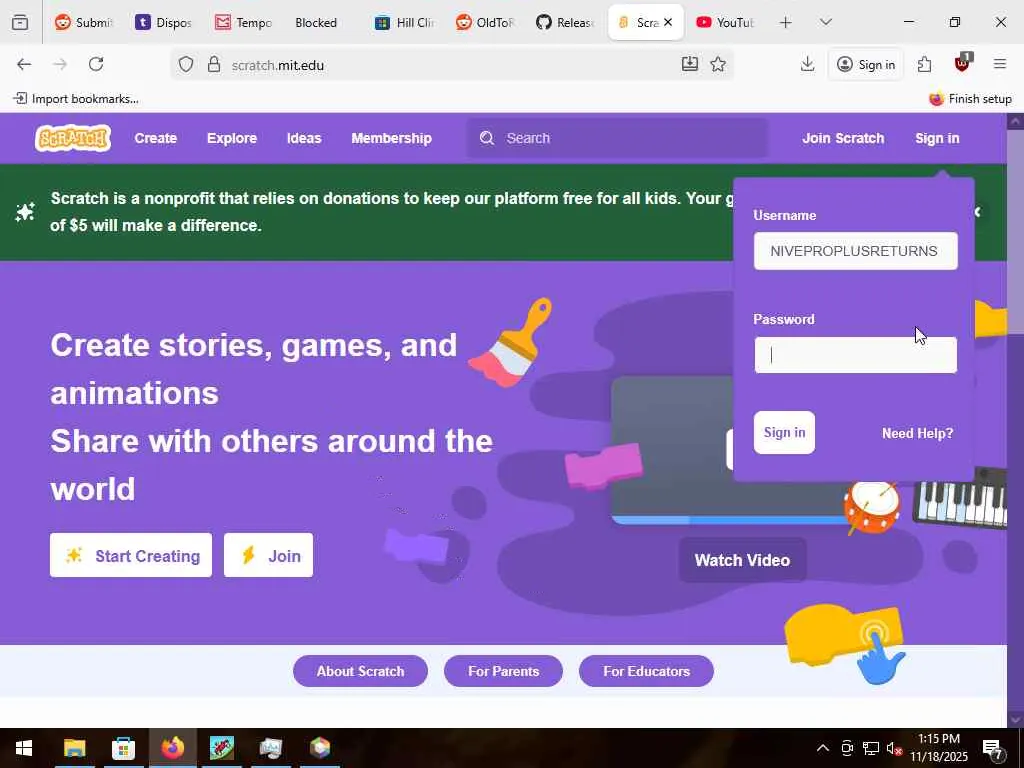Submit login with white Sign in button

point(784,432)
